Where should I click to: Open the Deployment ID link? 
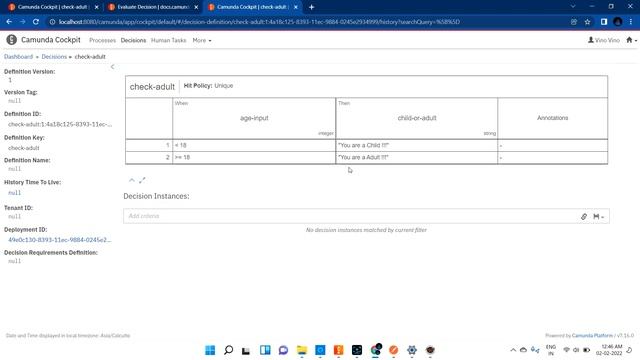click(x=60, y=240)
